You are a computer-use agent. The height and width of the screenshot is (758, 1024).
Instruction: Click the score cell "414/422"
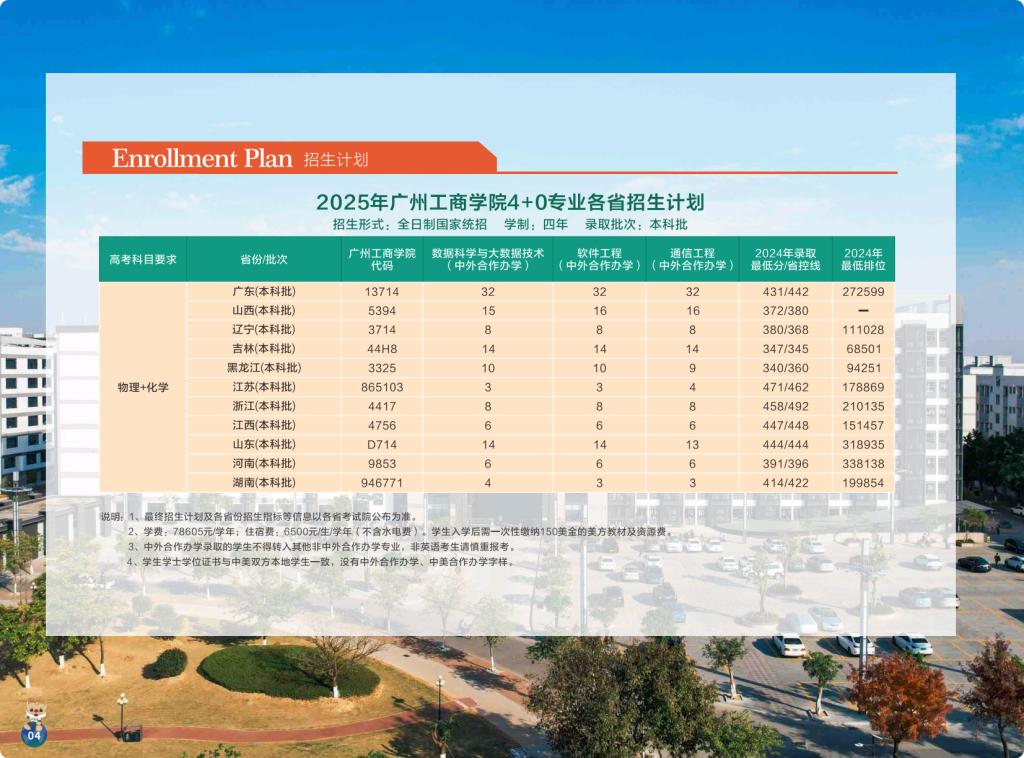click(786, 483)
